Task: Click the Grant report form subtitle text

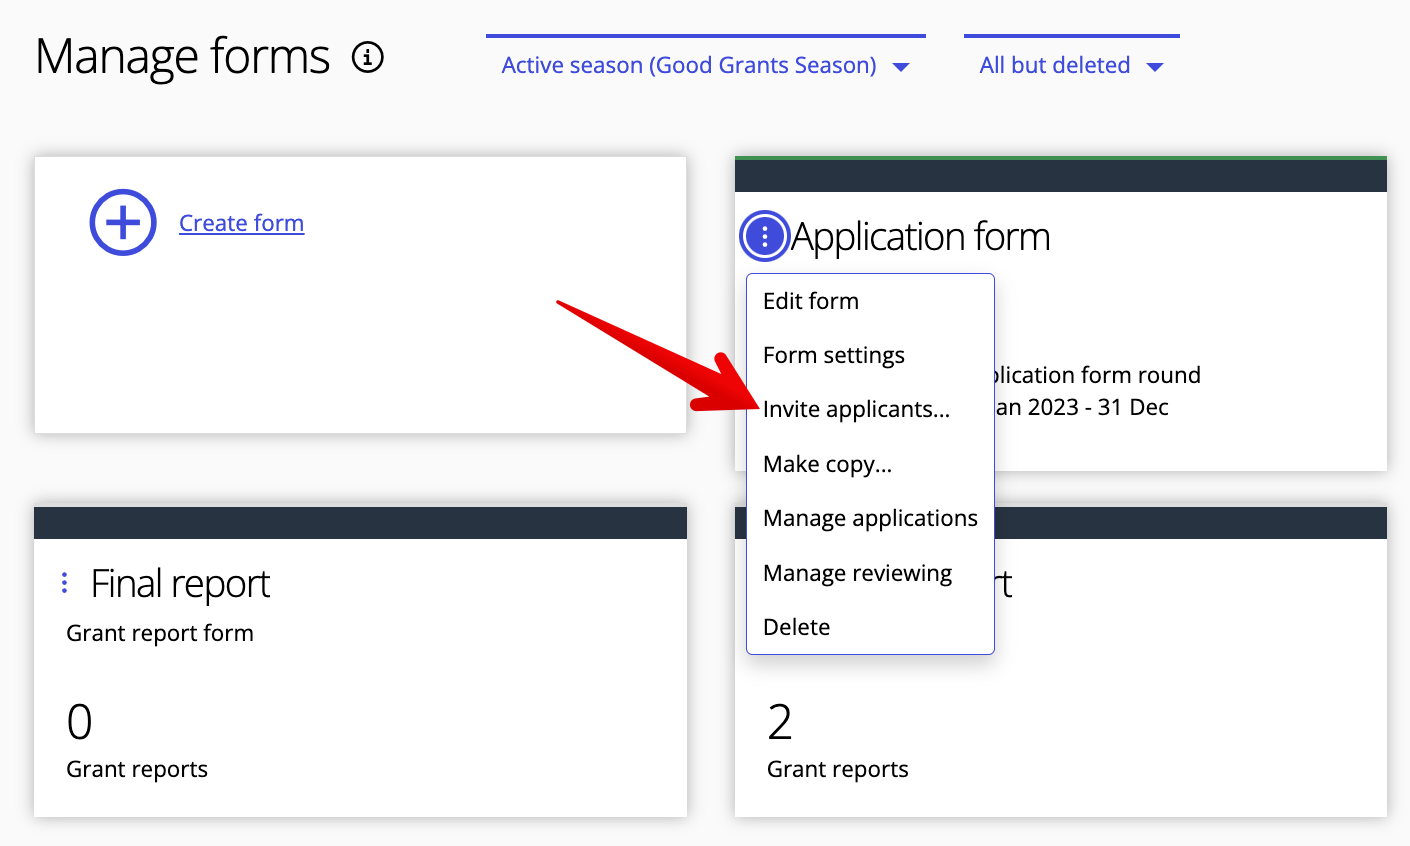Action: [160, 633]
